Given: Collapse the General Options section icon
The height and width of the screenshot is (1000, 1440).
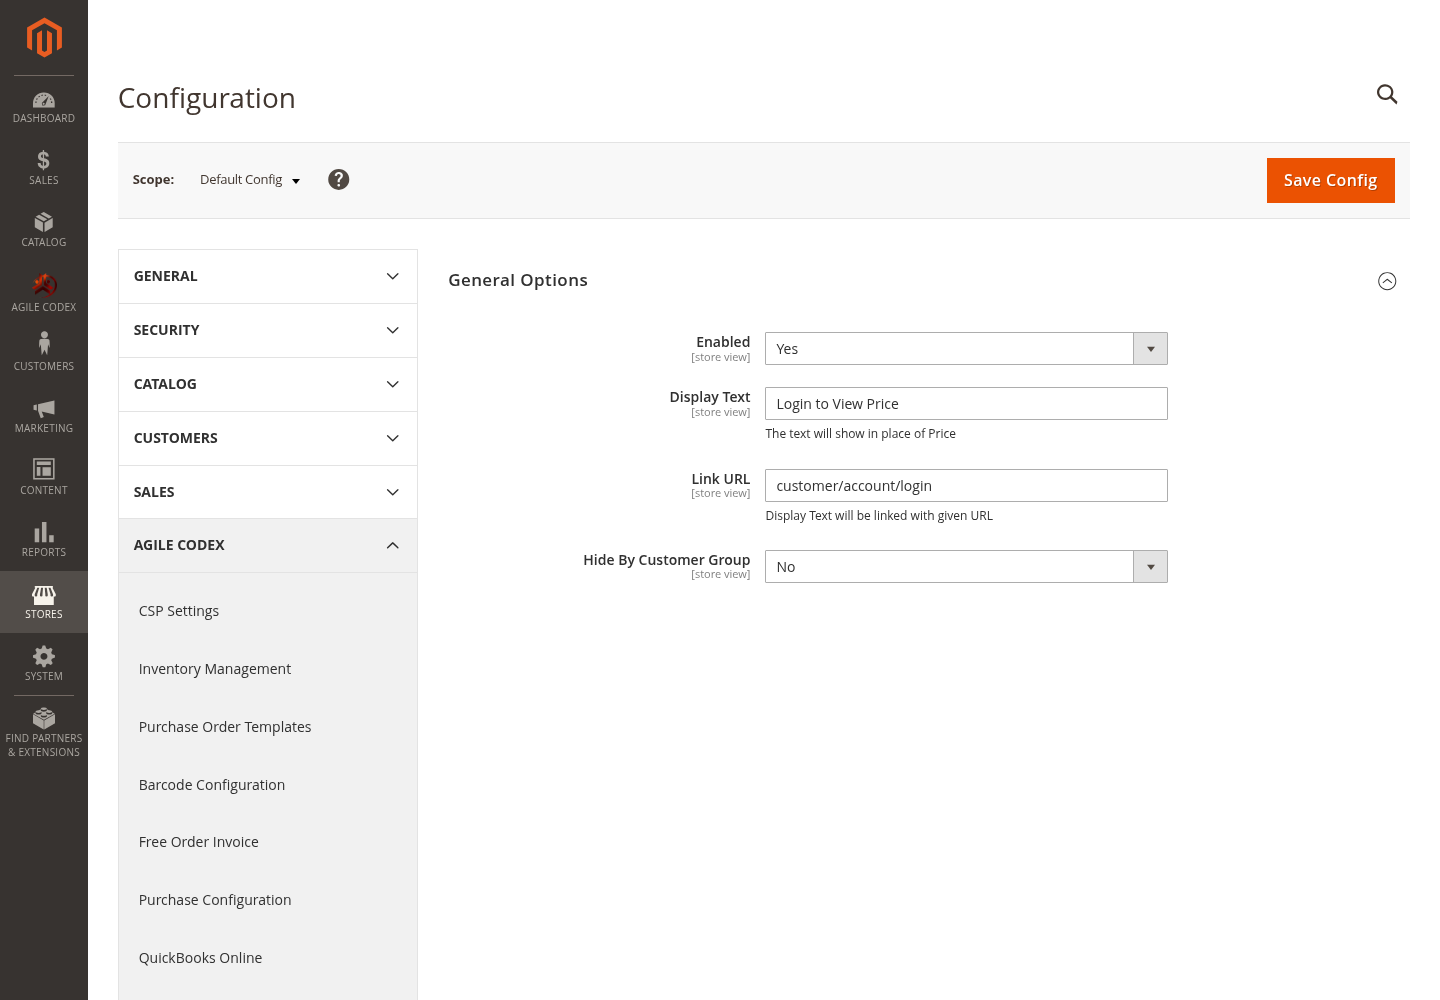Looking at the screenshot, I should coord(1387,281).
